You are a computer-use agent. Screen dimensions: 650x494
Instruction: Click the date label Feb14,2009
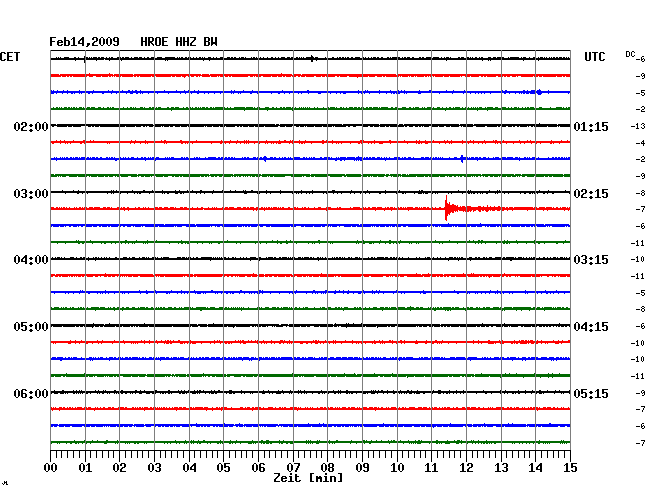tap(84, 42)
